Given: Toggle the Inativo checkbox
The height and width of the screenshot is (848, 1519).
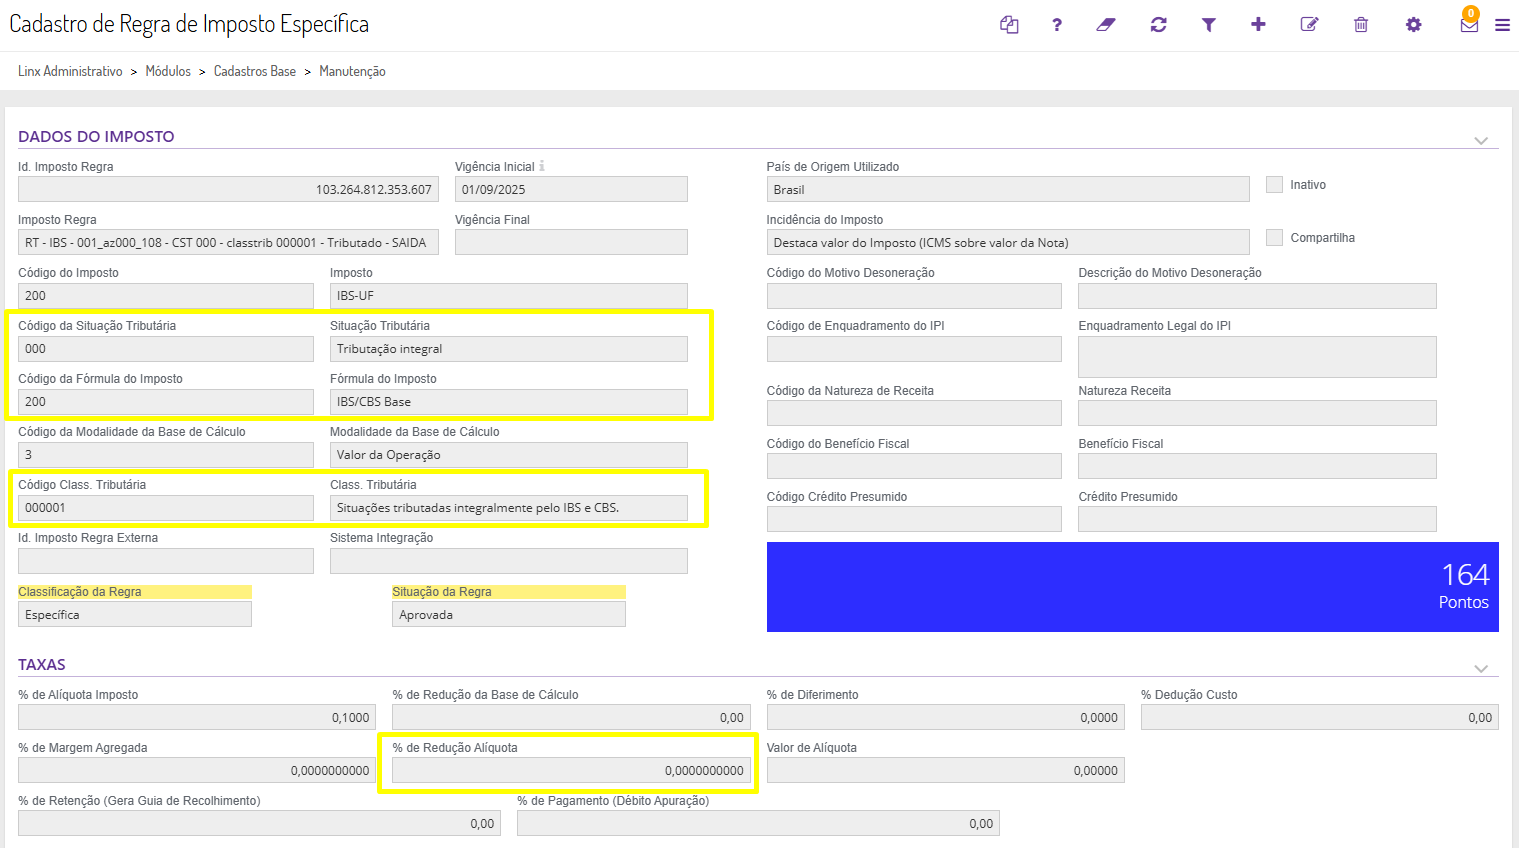Looking at the screenshot, I should pyautogui.click(x=1274, y=185).
